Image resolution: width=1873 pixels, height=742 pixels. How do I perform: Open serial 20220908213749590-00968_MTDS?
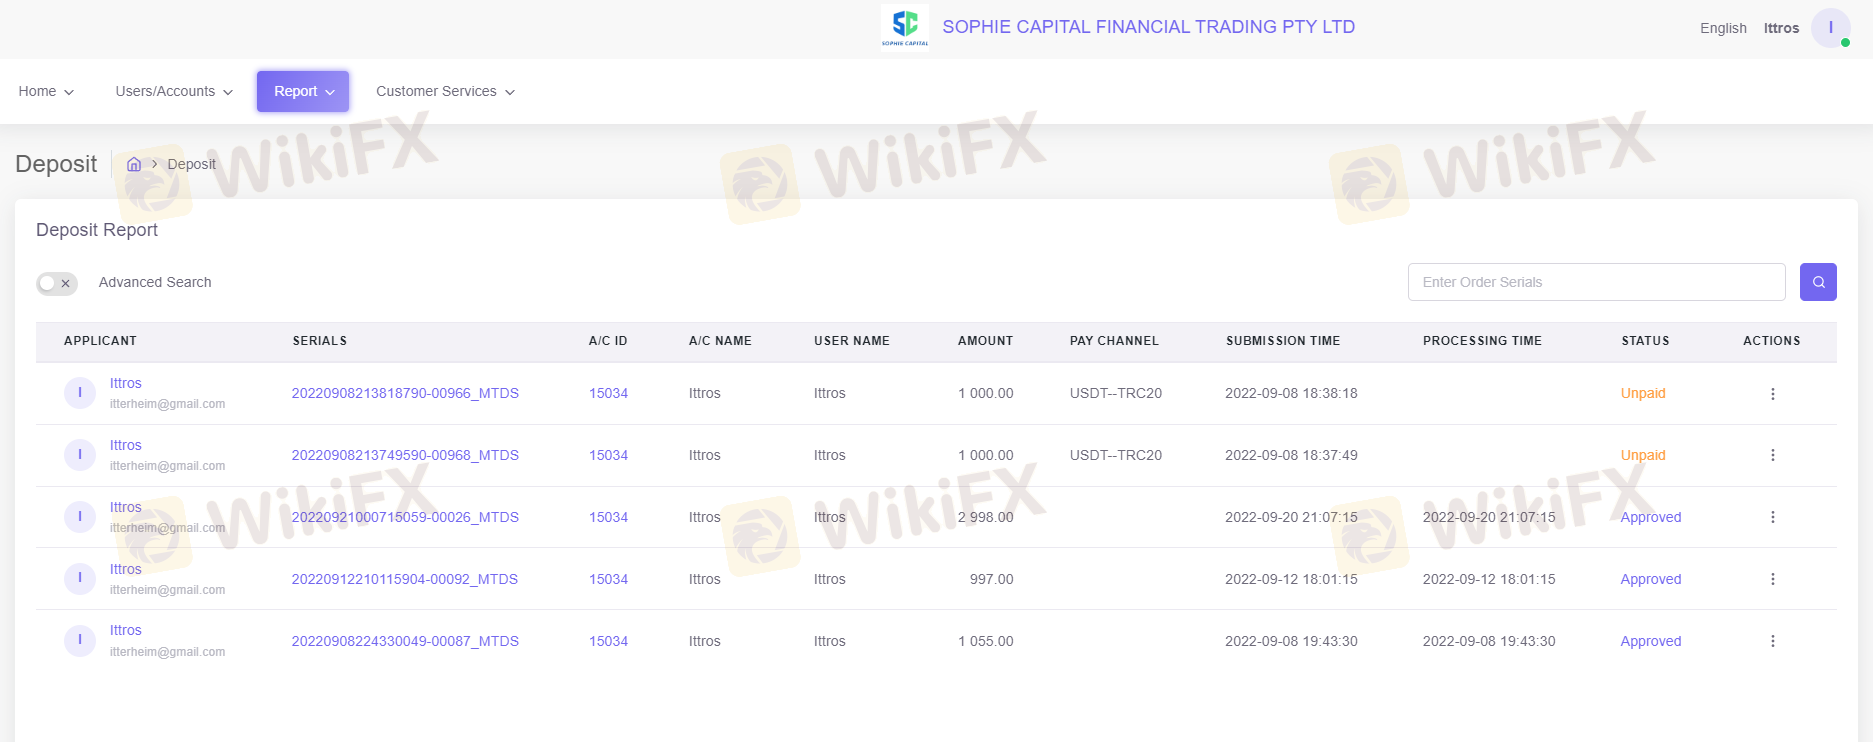[x=405, y=455]
